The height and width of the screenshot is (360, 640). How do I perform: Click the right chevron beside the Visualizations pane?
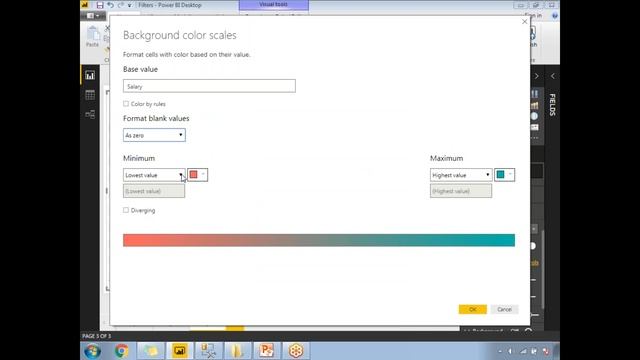537,76
